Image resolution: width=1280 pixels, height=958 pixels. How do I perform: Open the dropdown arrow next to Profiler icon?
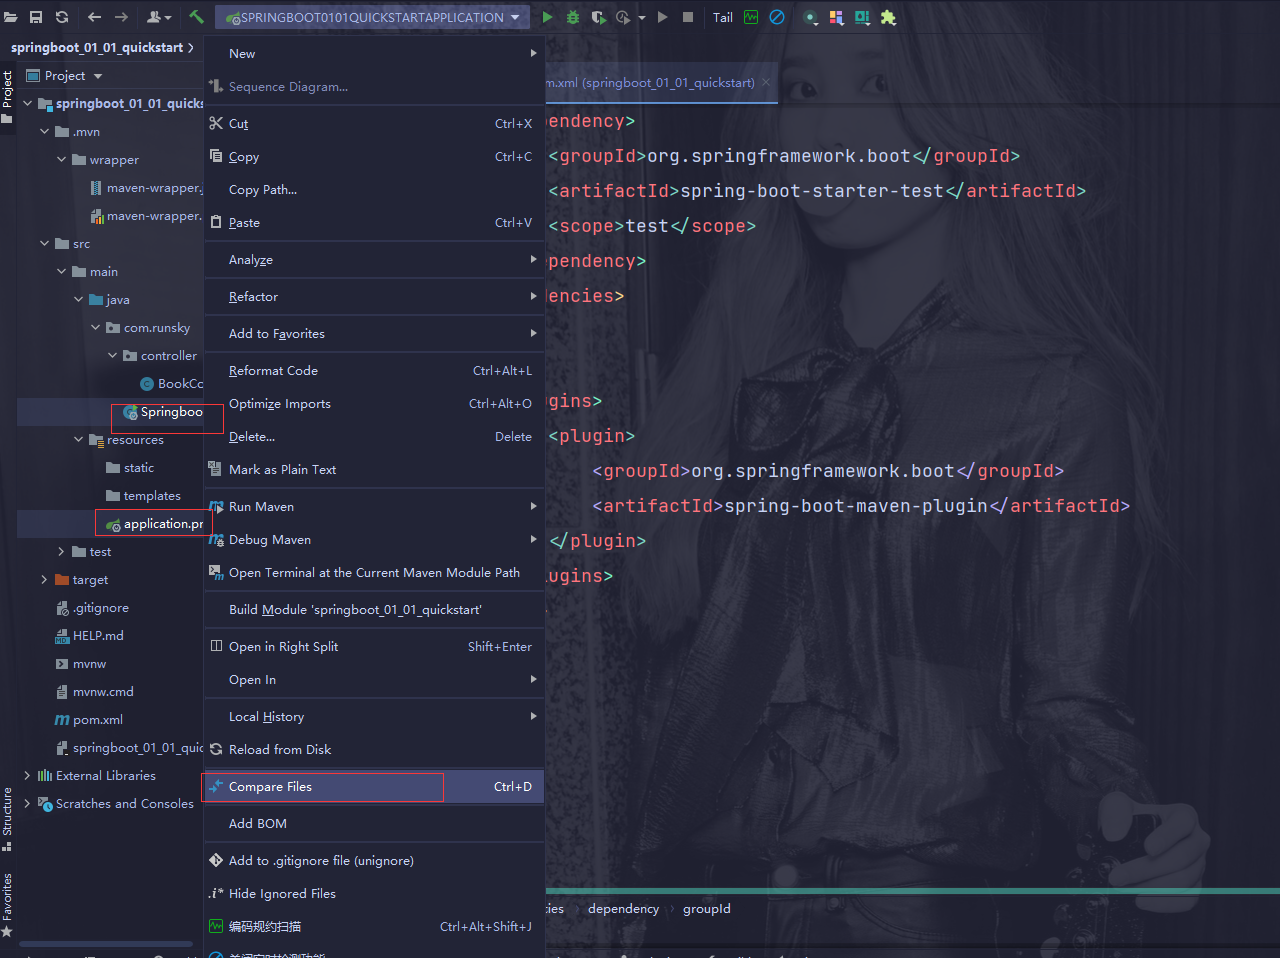point(641,18)
